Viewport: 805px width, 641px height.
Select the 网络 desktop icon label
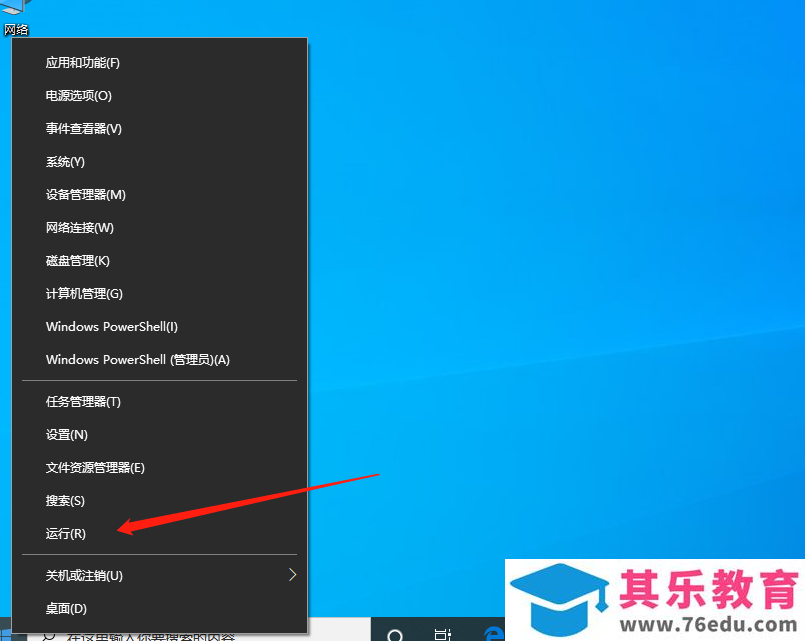click(x=16, y=30)
